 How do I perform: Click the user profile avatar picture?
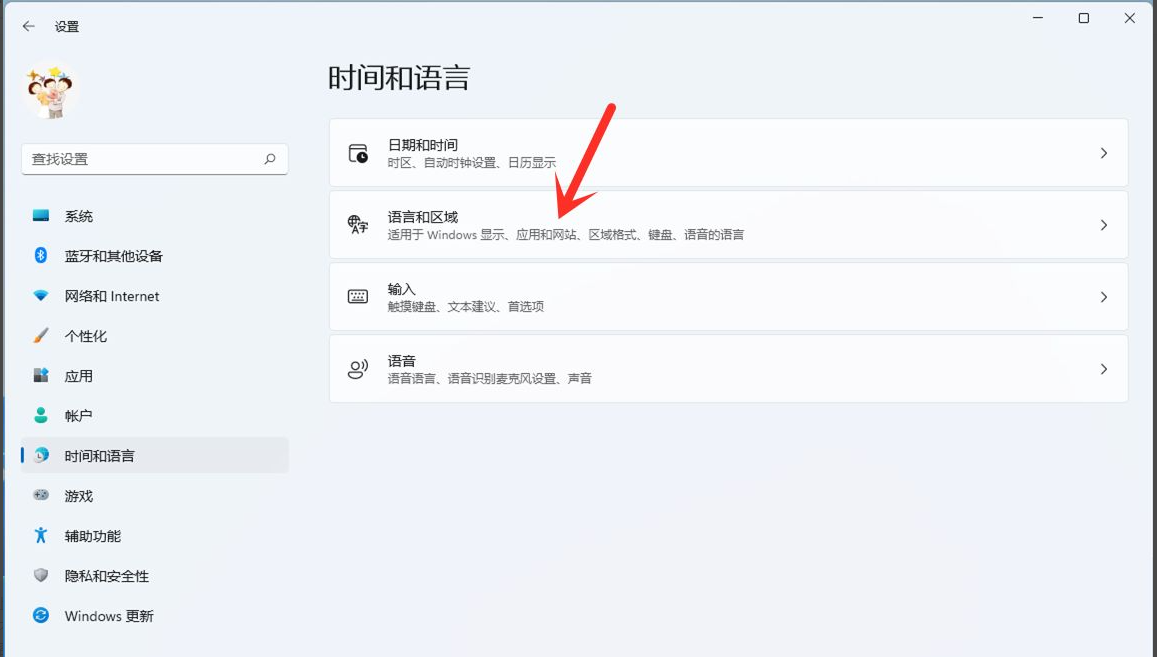click(50, 92)
